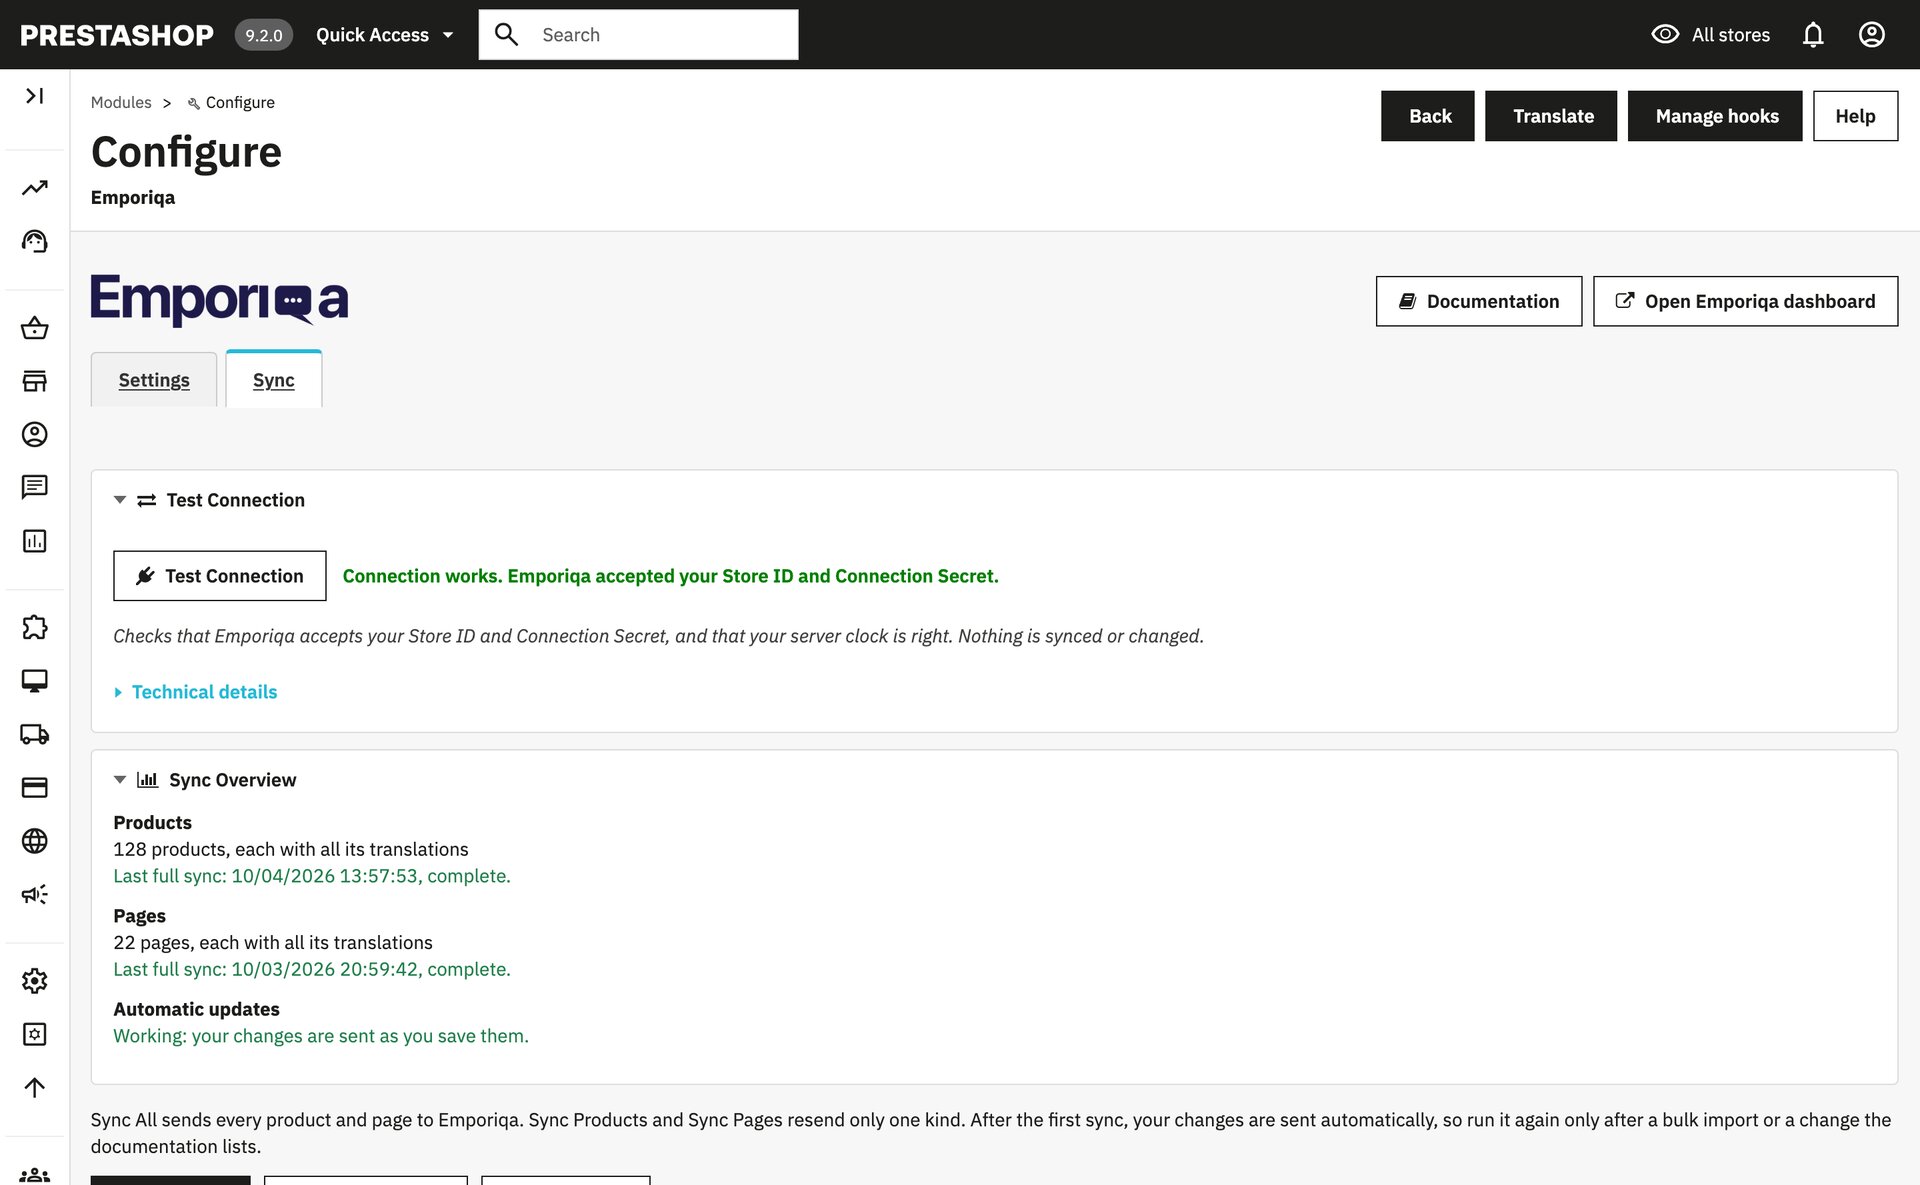Open Emporiqa dashboard
1920x1185 pixels.
[1746, 301]
